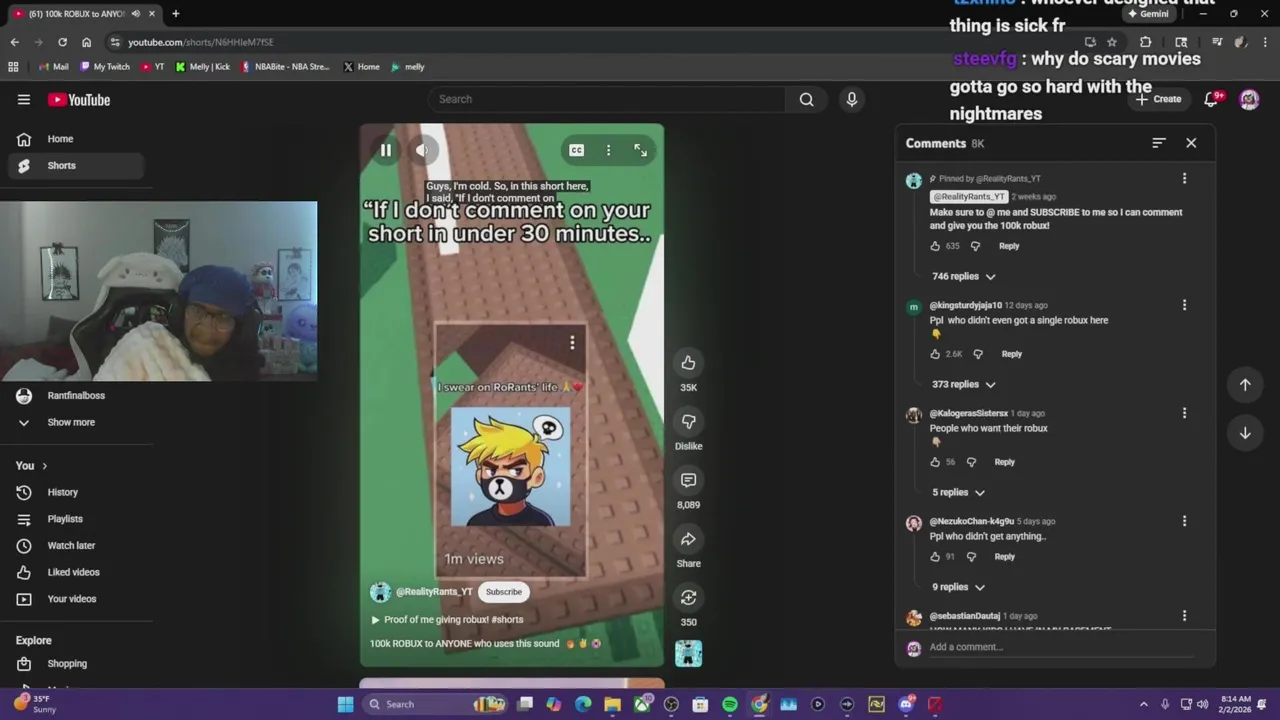Image resolution: width=1280 pixels, height=720 pixels.
Task: Expand 9 replies
Action: pyautogui.click(x=958, y=587)
